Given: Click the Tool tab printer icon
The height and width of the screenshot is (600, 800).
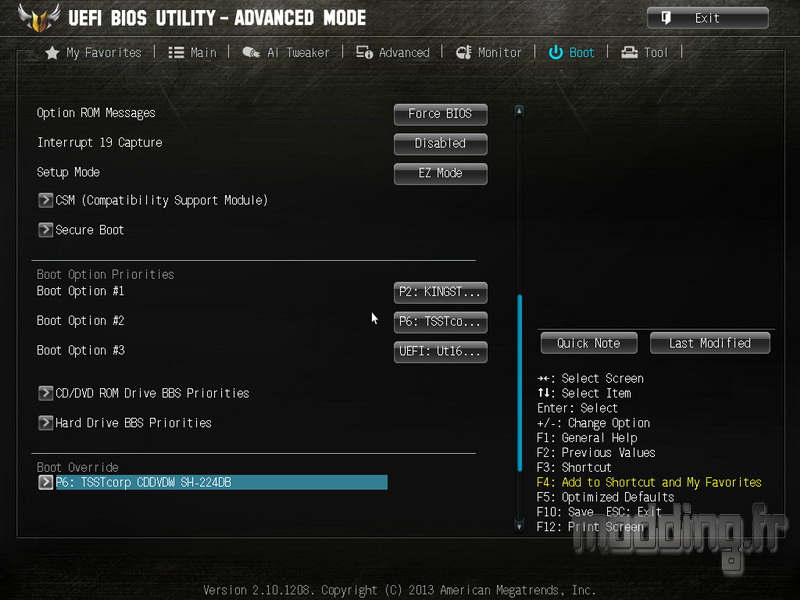Looking at the screenshot, I should 629,53.
